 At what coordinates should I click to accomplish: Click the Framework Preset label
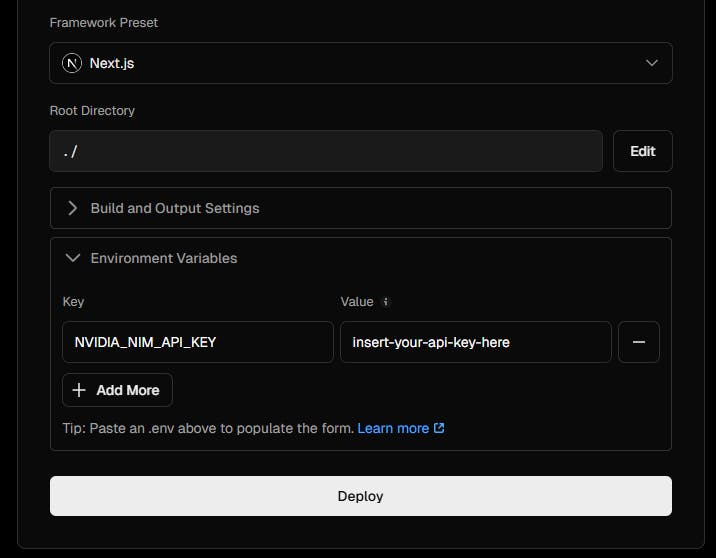tap(104, 22)
